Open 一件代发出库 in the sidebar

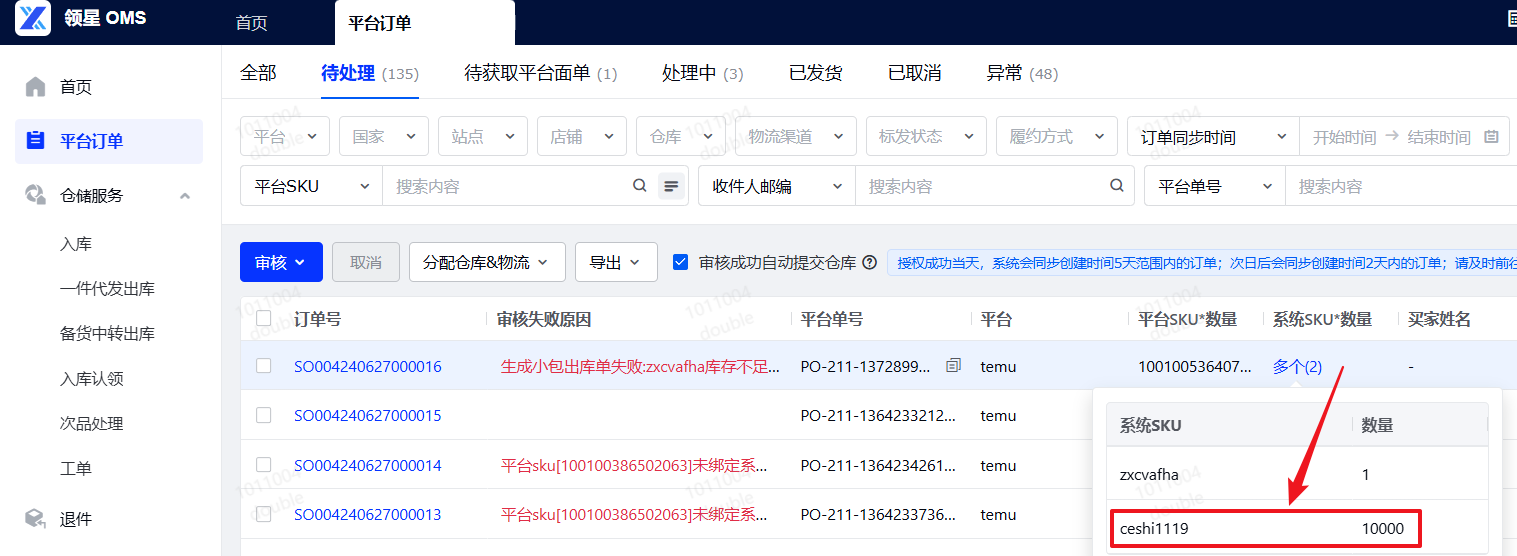107,289
